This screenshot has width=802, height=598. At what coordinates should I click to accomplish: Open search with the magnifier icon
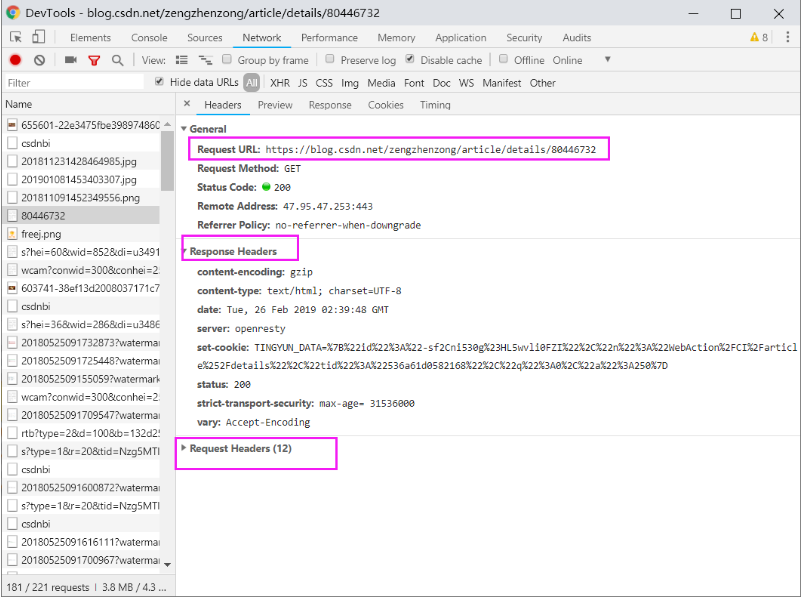click(x=117, y=60)
